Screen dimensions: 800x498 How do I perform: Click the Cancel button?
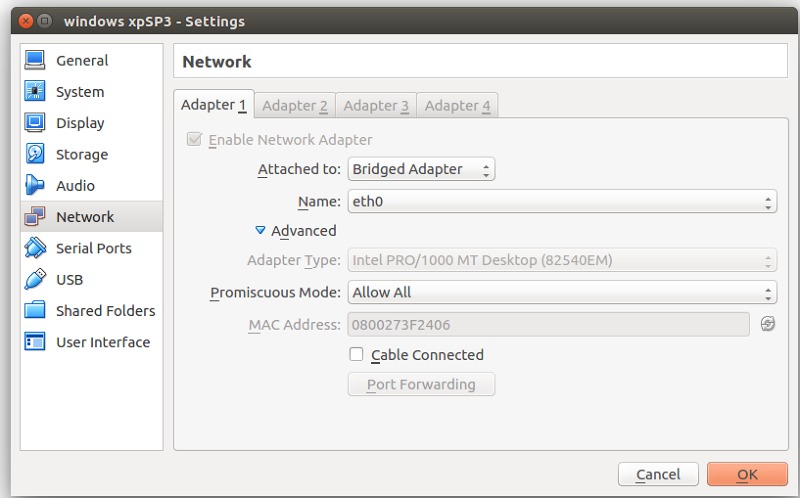(657, 475)
